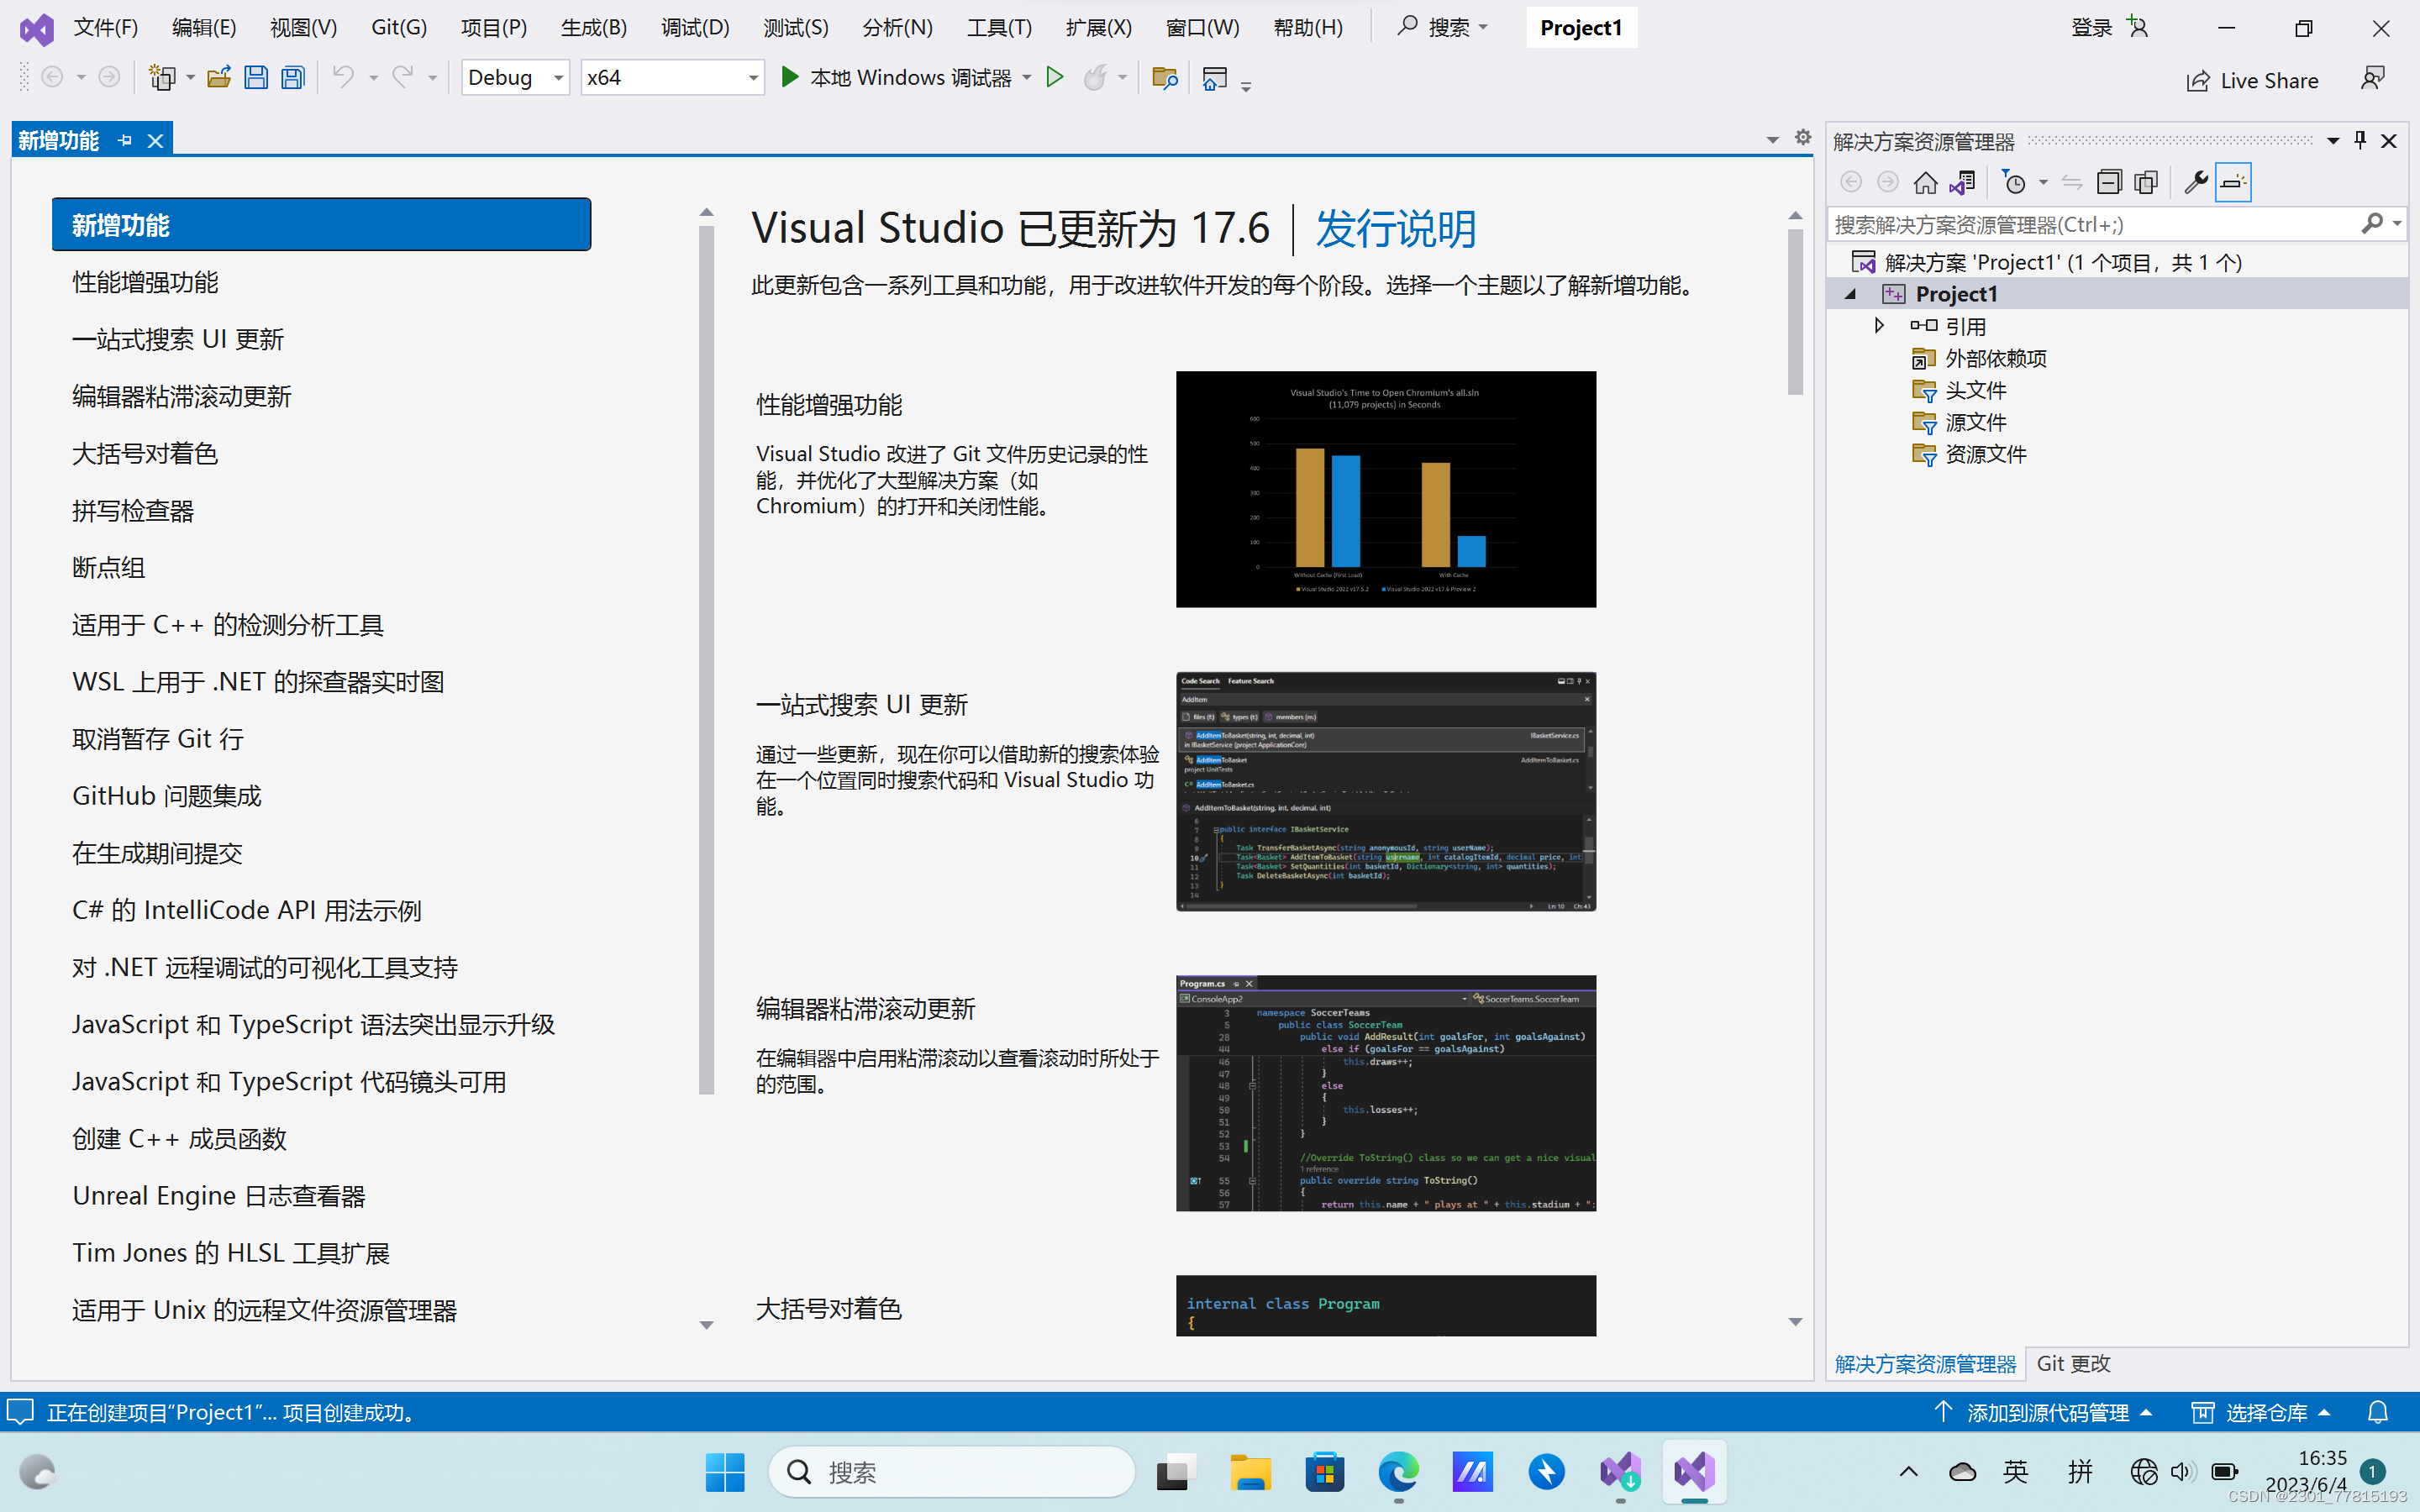Toggle pin on the 新增功能 tab
The height and width of the screenshot is (1512, 2420).
125,141
